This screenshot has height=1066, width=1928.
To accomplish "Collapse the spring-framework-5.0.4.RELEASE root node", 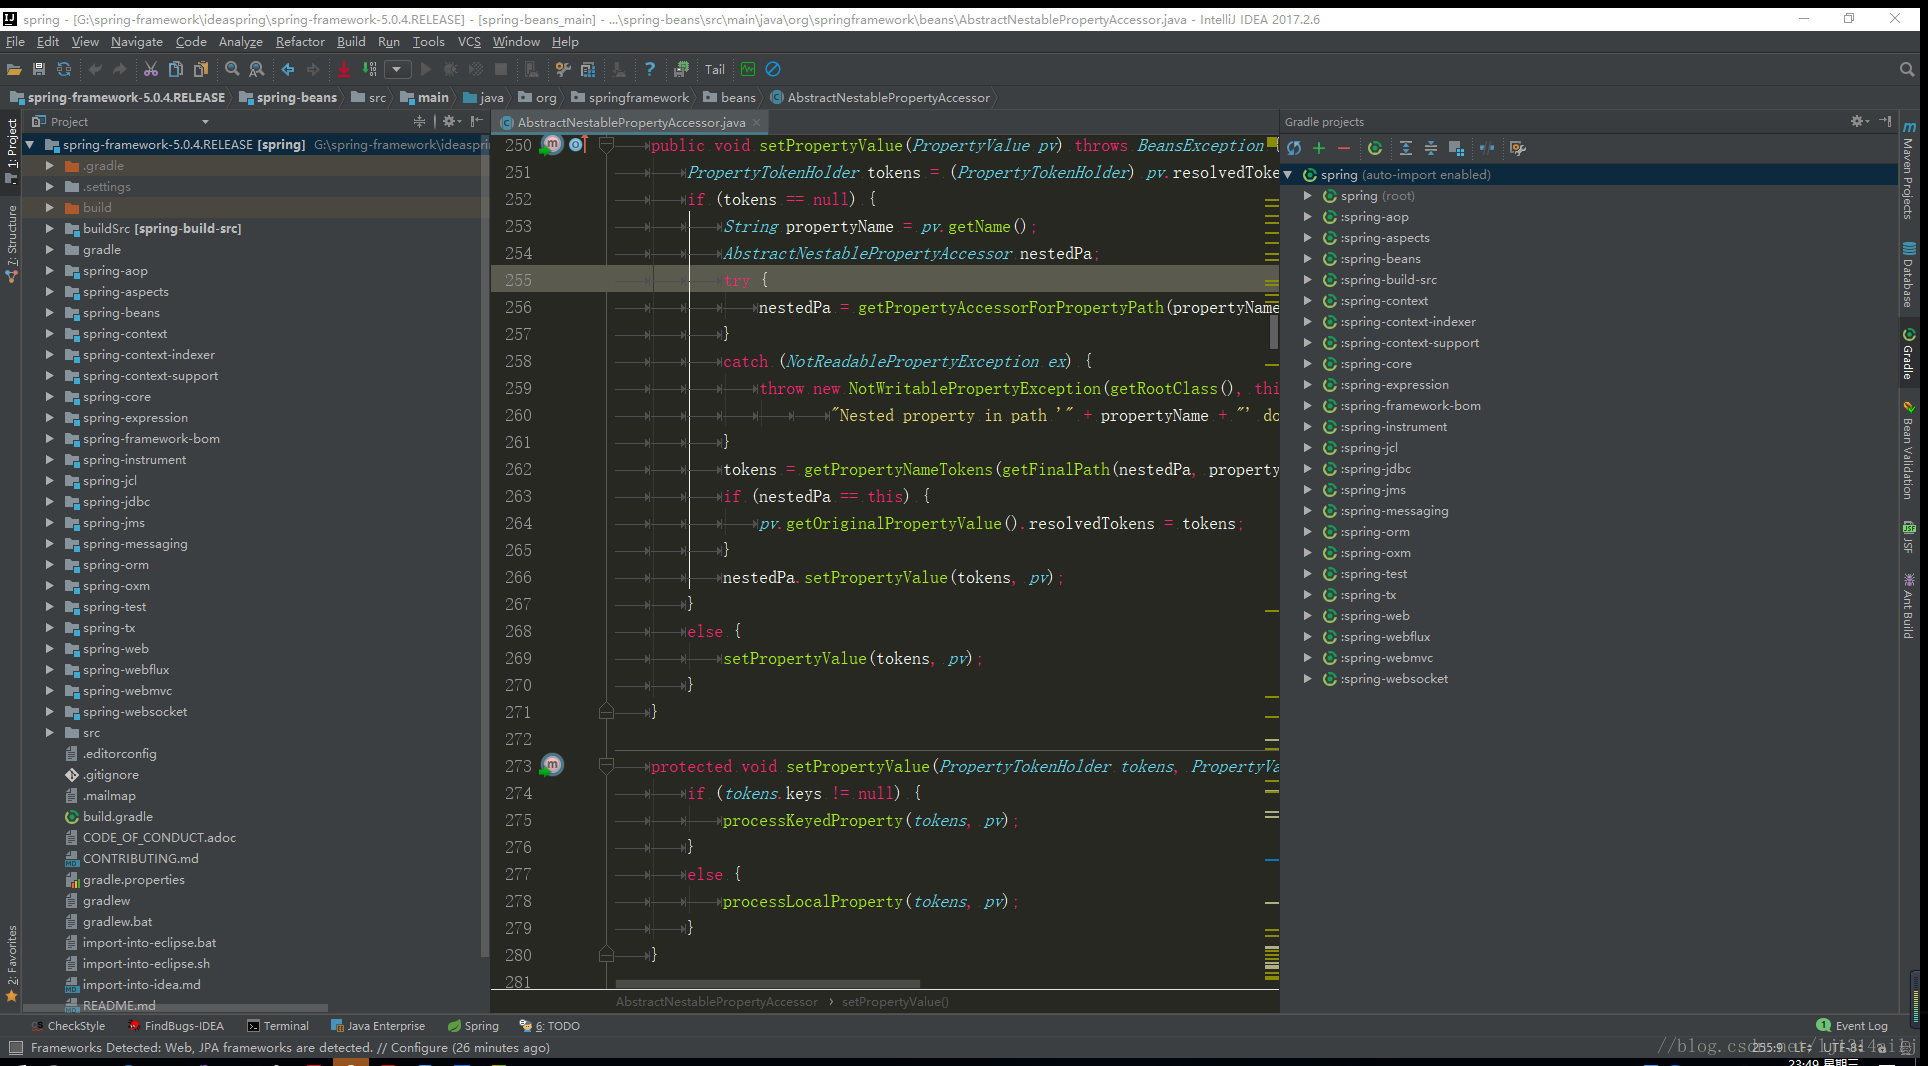I will pyautogui.click(x=30, y=145).
